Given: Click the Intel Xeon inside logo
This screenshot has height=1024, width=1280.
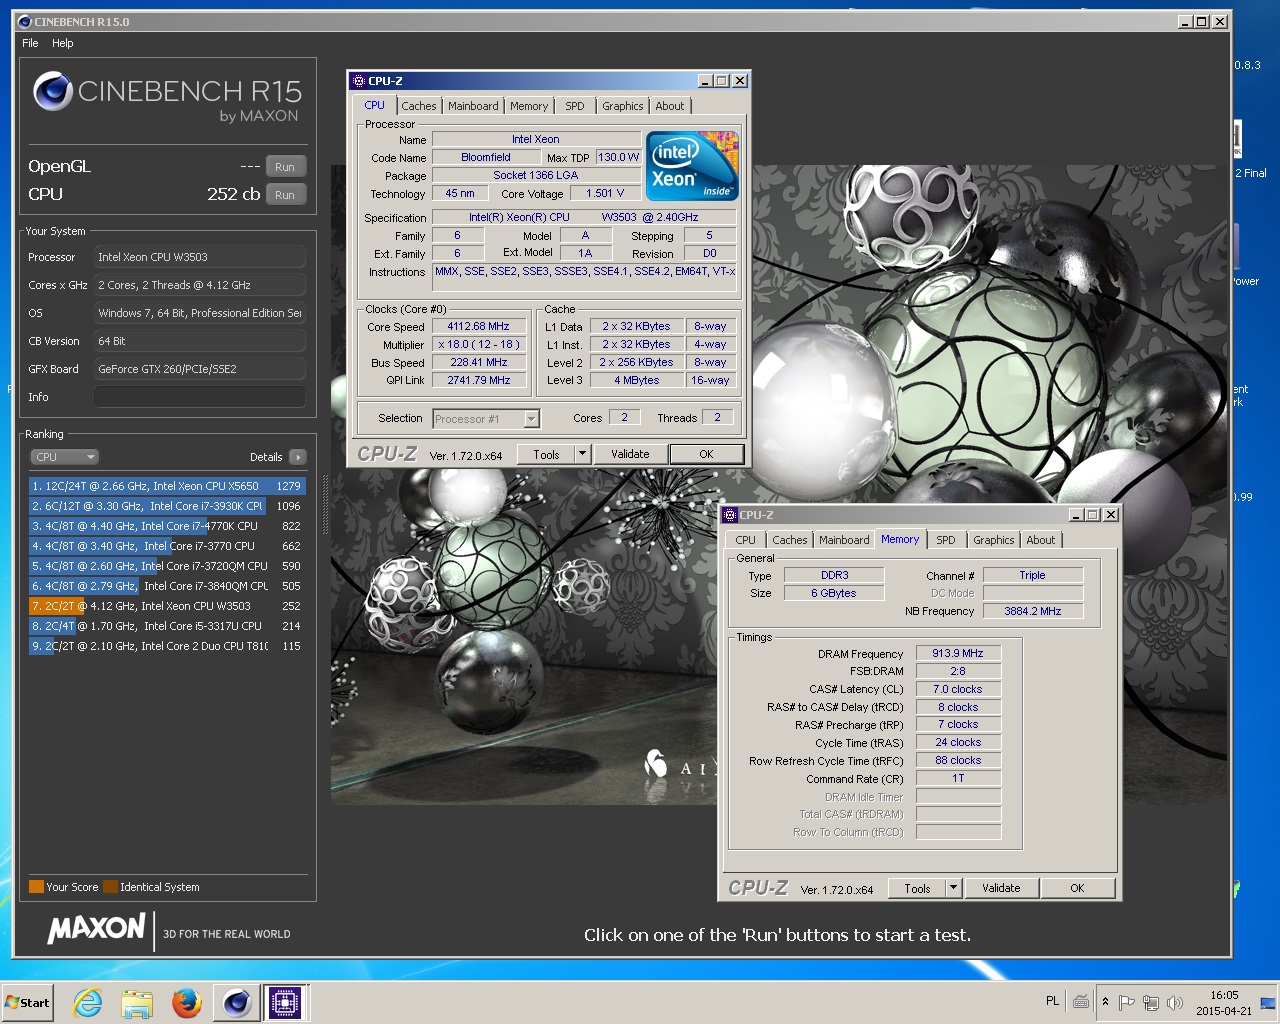Looking at the screenshot, I should 692,165.
